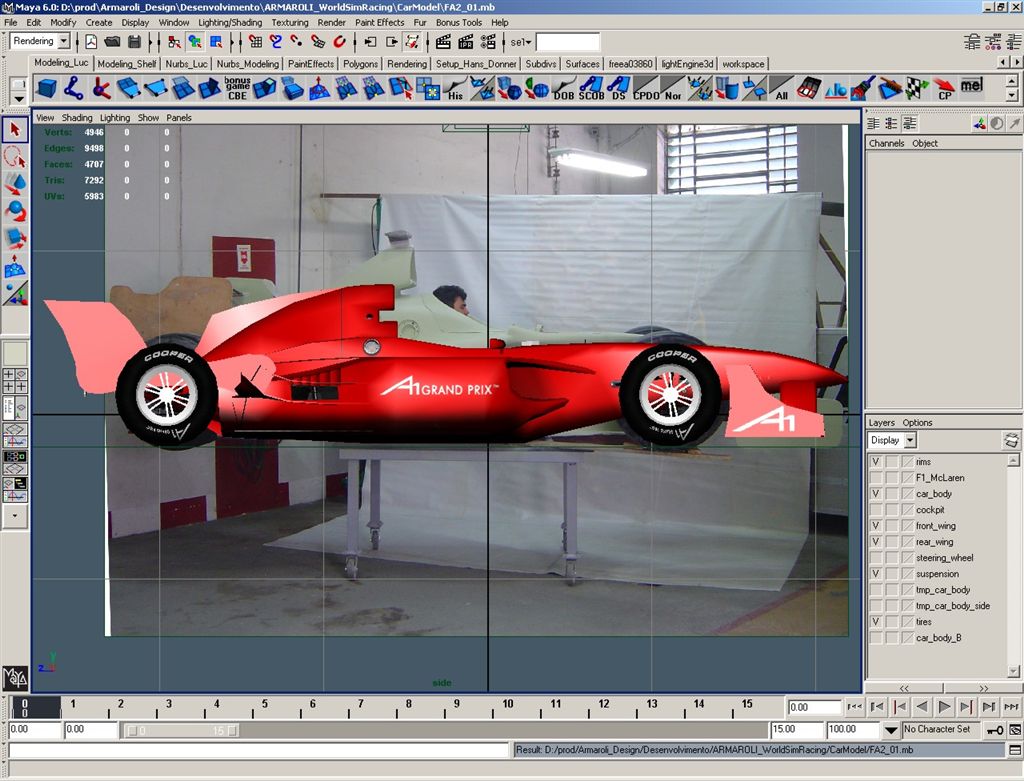Show the F1_McLaren layer
1024x781 pixels.
pos(876,478)
